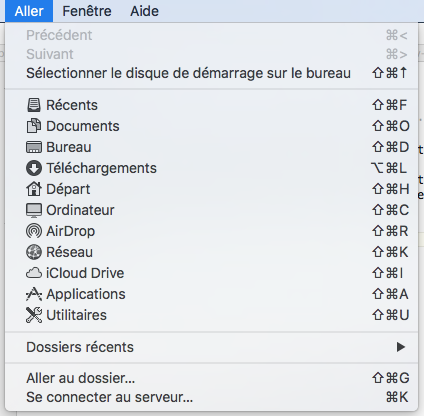
Task: Select the Ordinateur text entry
Action: (x=80, y=210)
